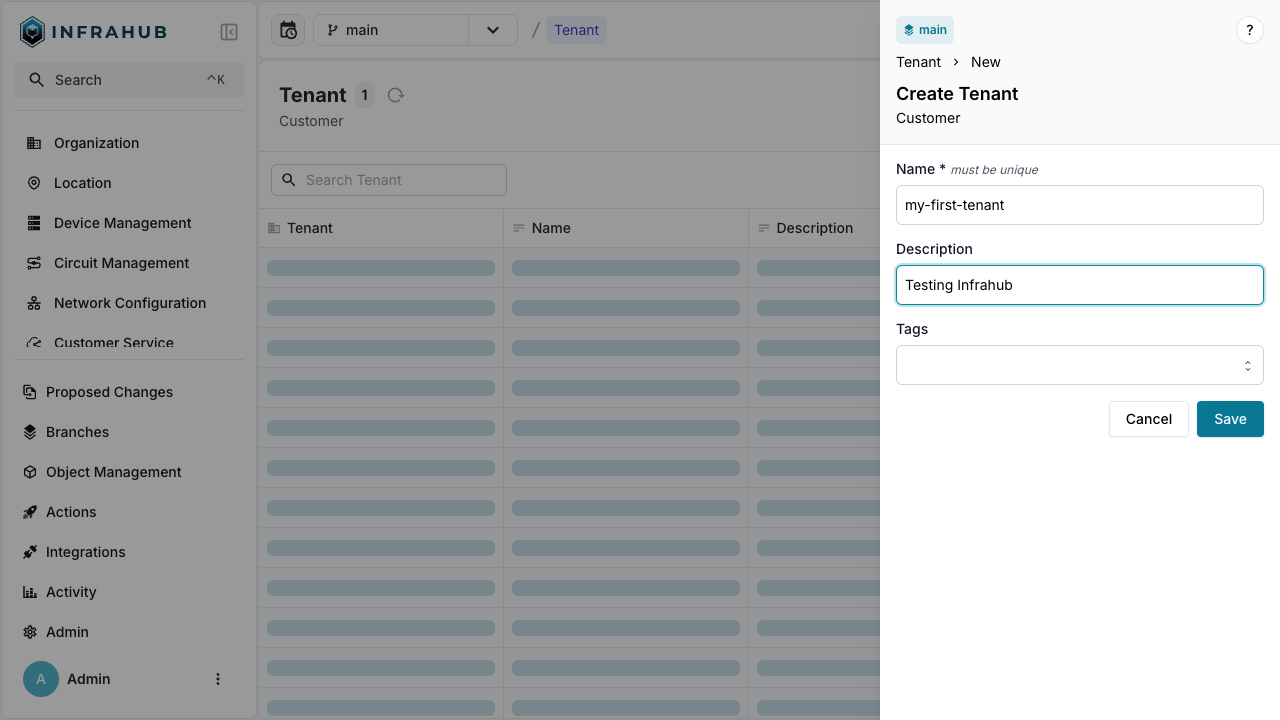The image size is (1280, 720).
Task: Click the time travel calendar-clock icon
Action: [288, 30]
